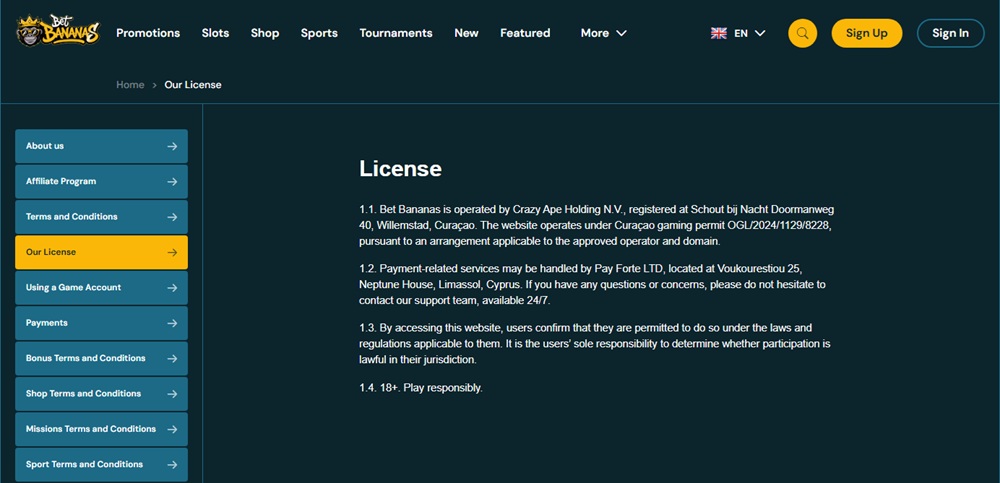Click arrow icon on Affiliate Program row

[172, 182]
